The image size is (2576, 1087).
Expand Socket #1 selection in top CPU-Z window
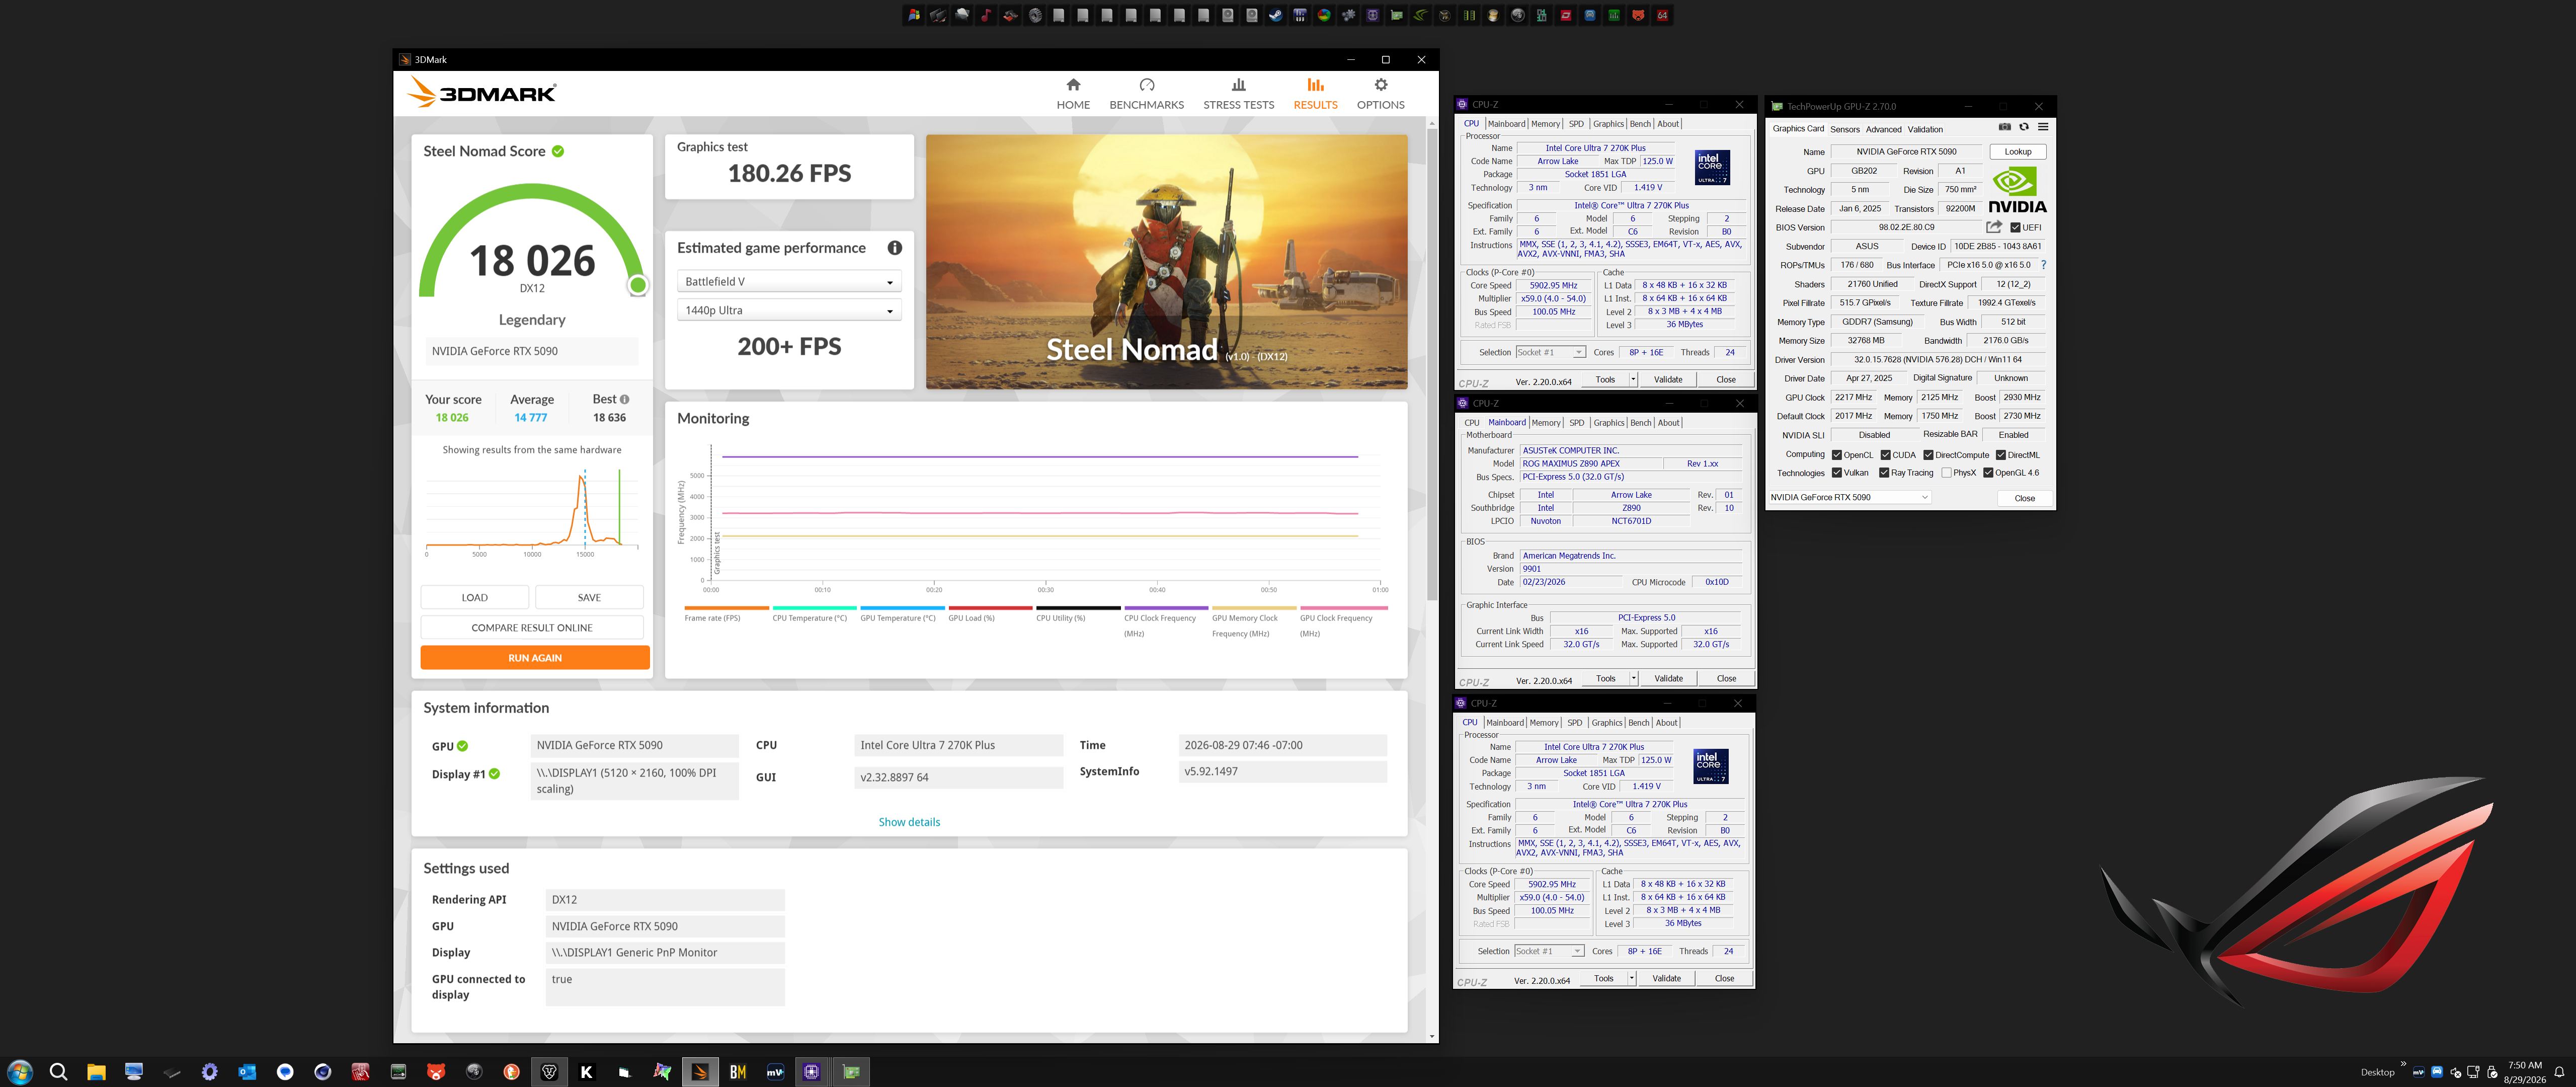point(1550,352)
